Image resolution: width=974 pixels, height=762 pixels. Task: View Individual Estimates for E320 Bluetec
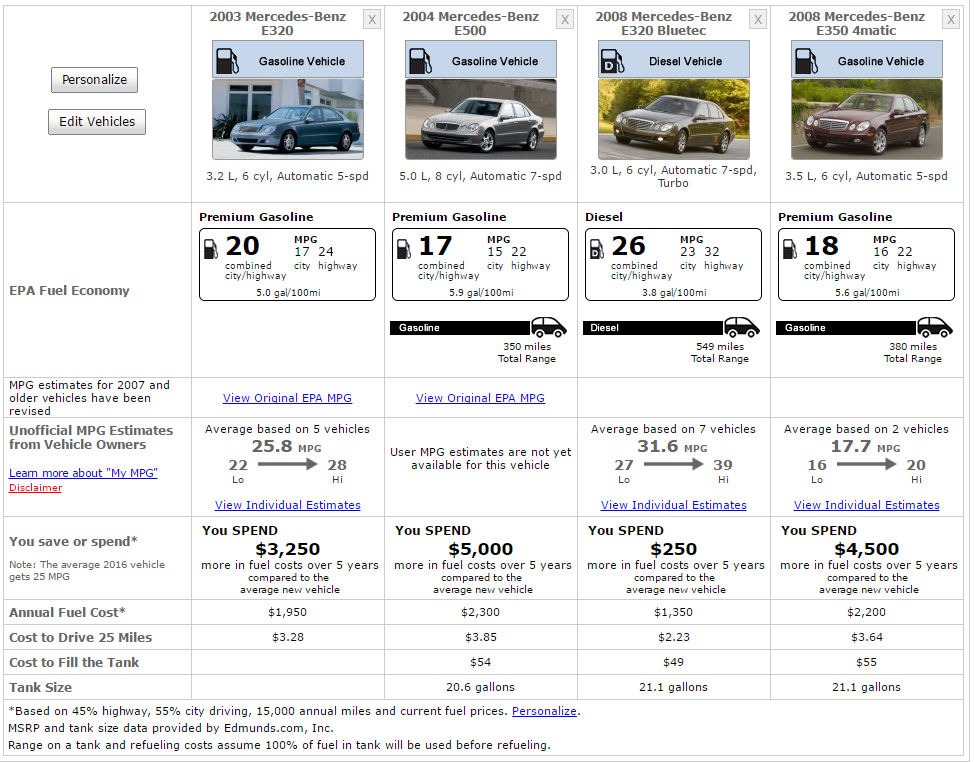674,505
